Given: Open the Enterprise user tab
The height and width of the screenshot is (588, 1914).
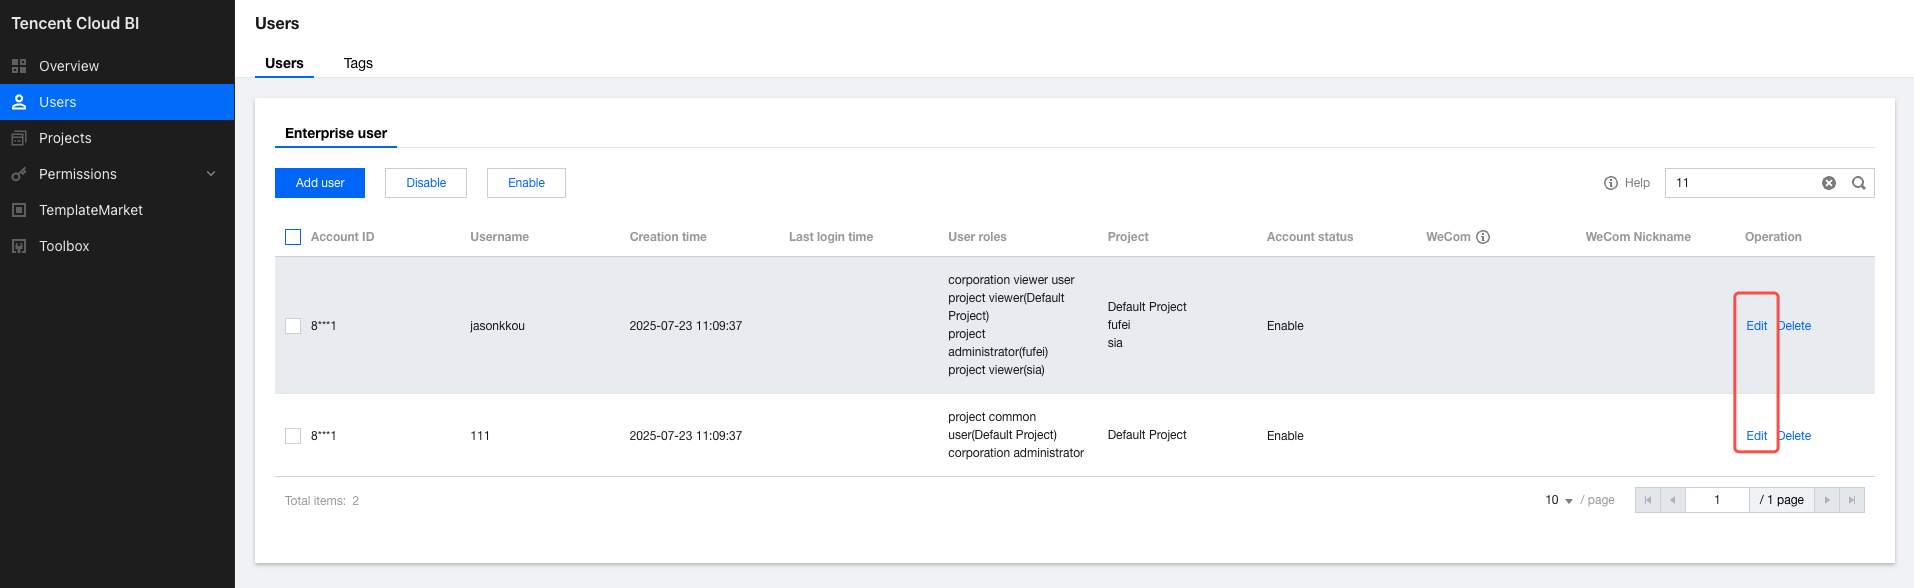Looking at the screenshot, I should (336, 133).
